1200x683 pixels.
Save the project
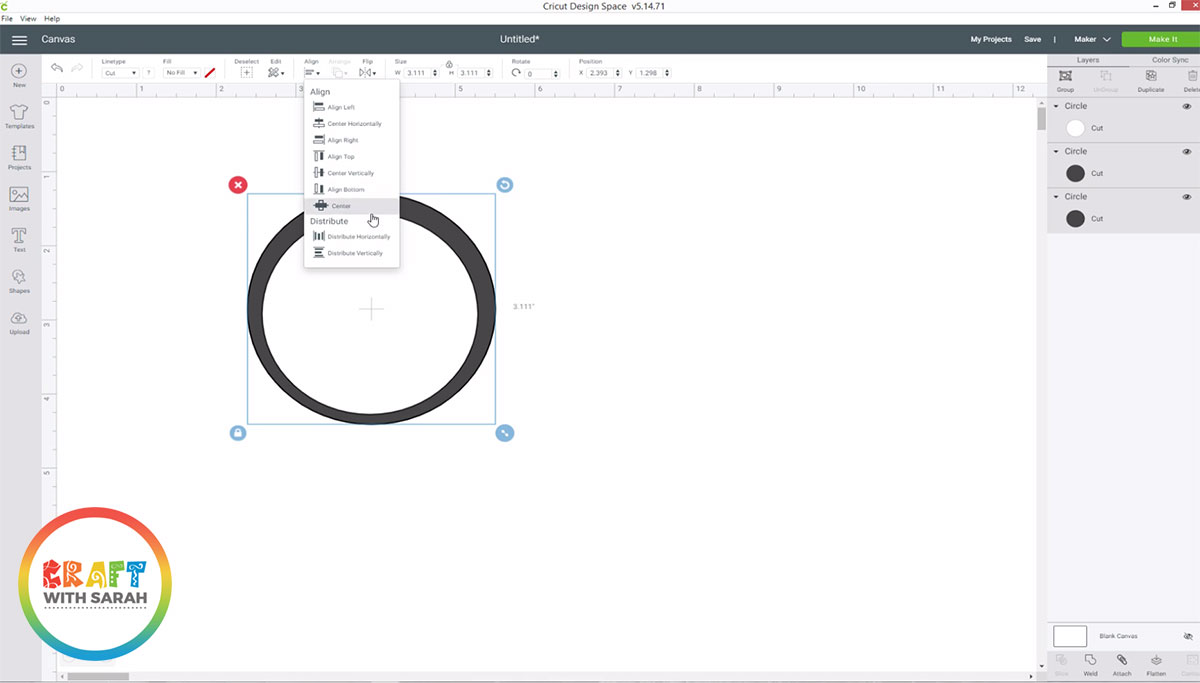pos(1033,40)
